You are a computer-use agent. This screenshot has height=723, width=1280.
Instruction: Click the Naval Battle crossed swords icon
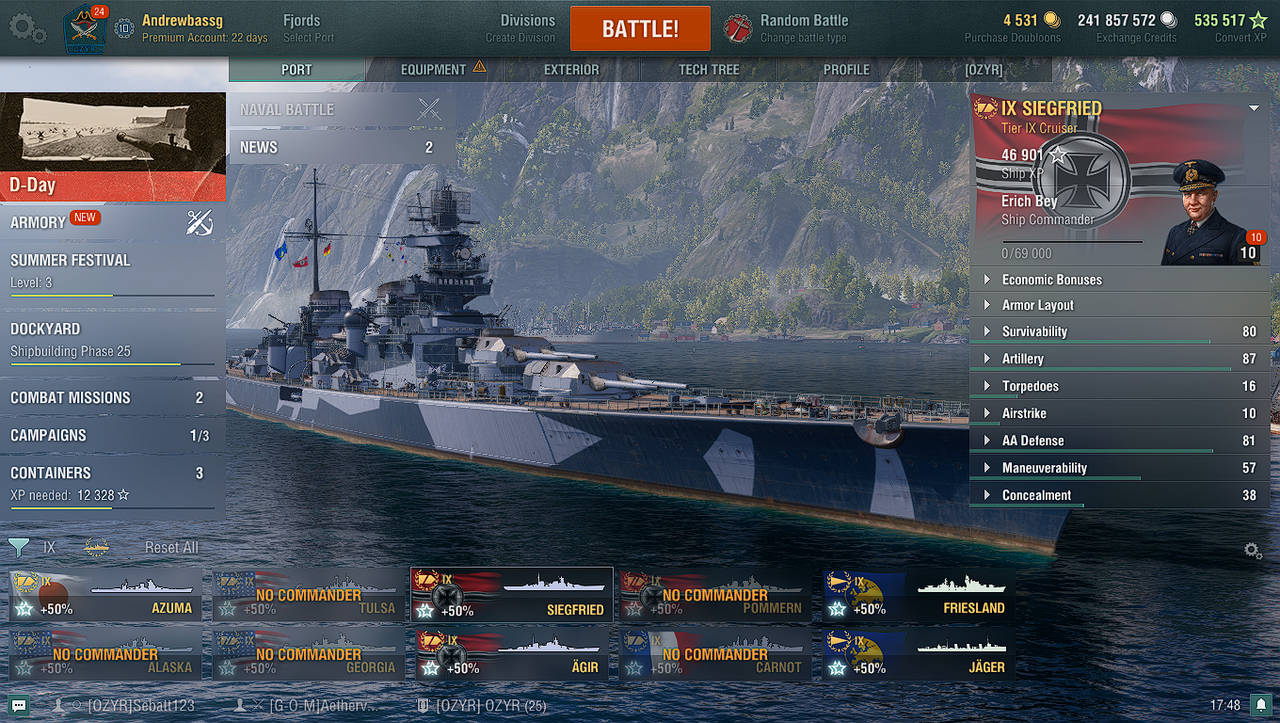coord(429,110)
